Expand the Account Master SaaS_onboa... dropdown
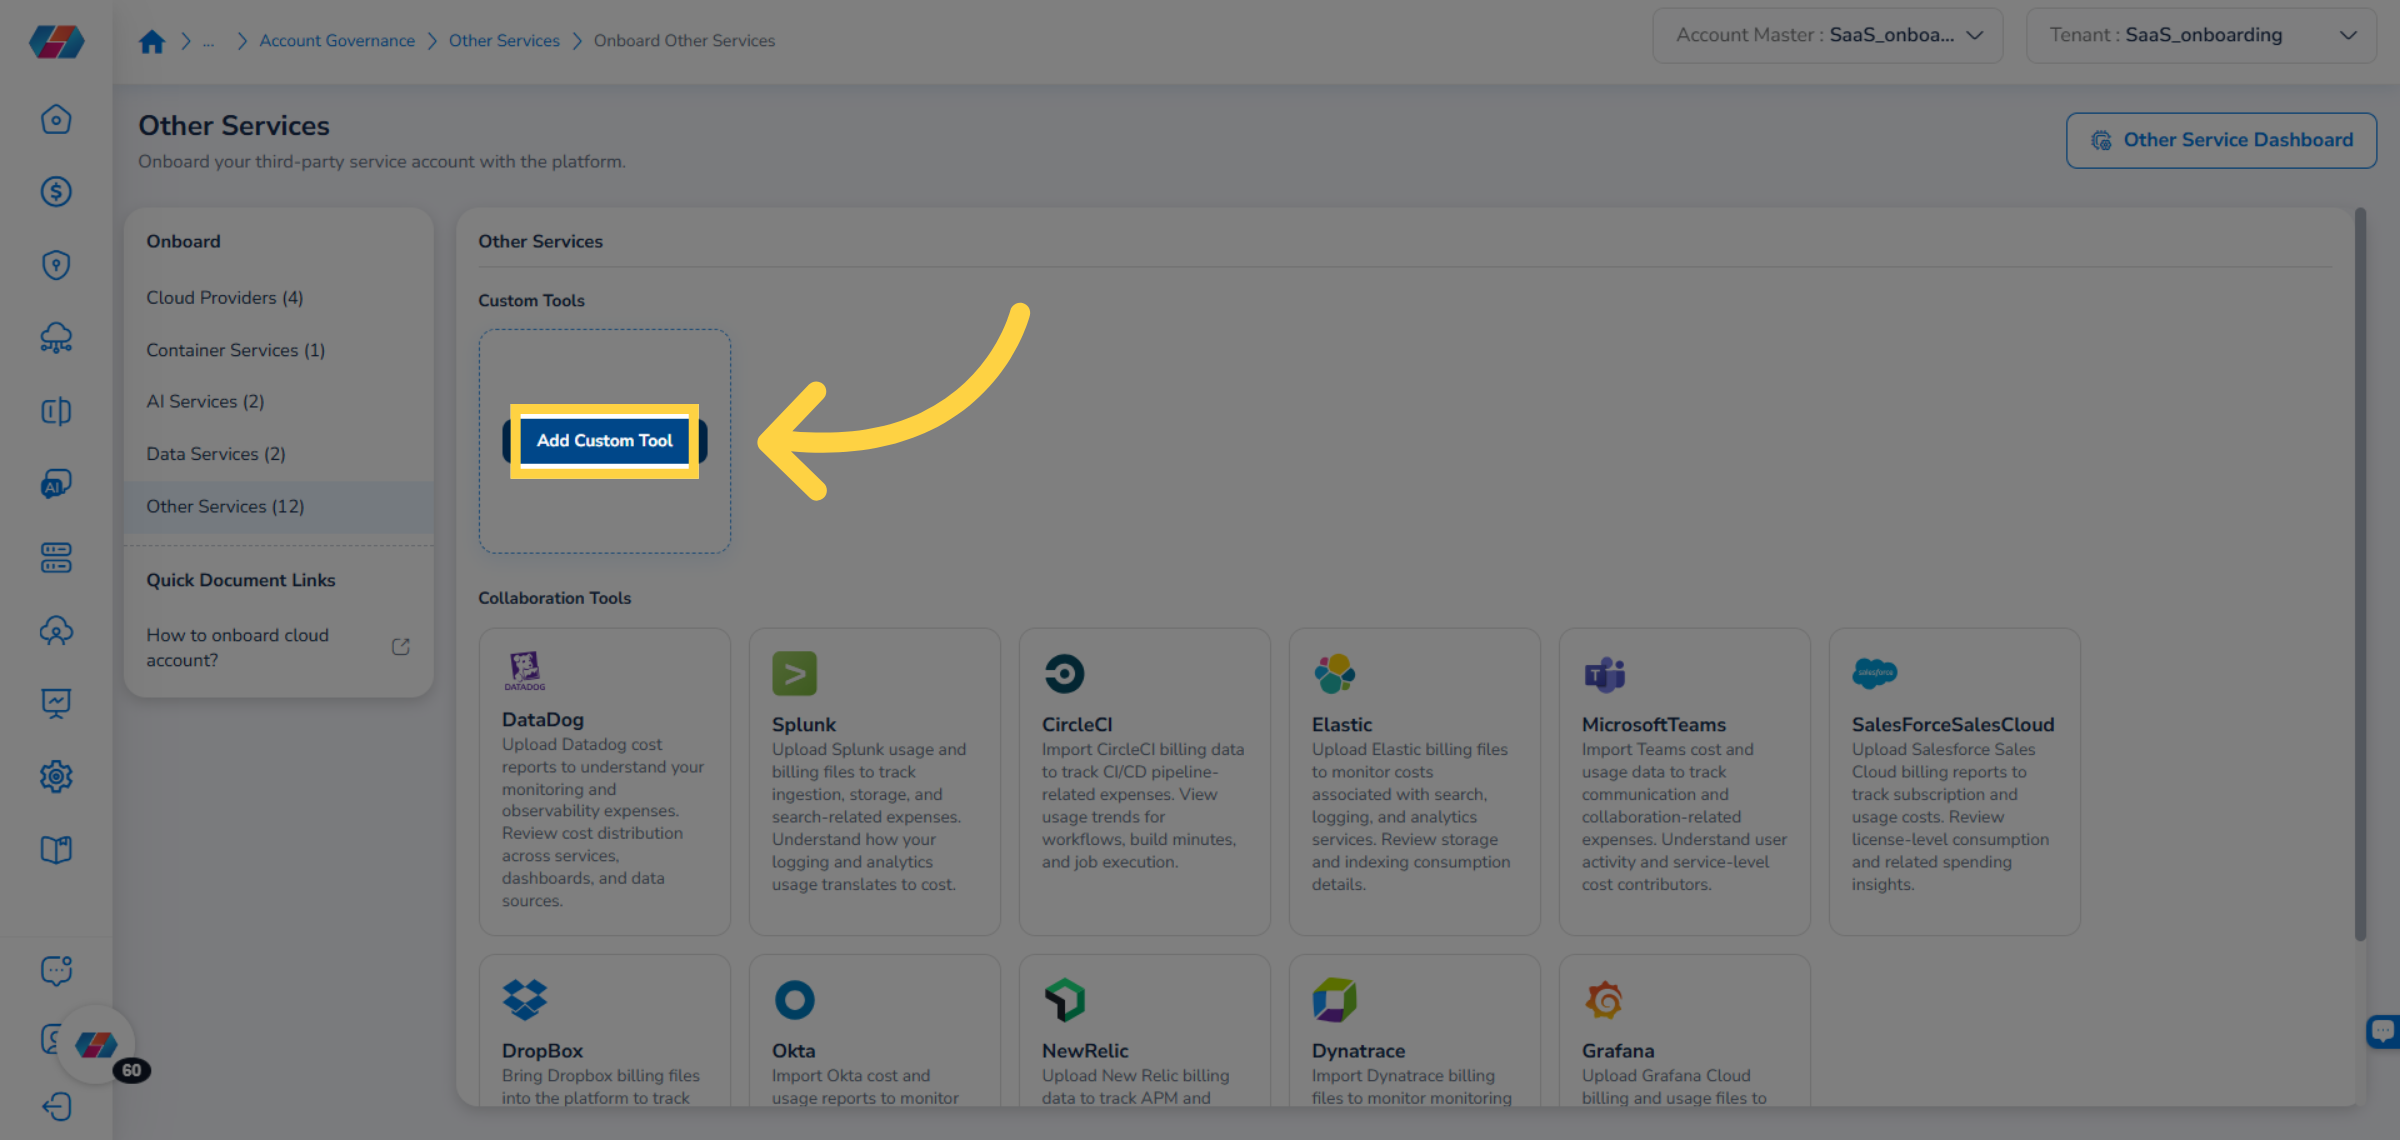 1827,34
